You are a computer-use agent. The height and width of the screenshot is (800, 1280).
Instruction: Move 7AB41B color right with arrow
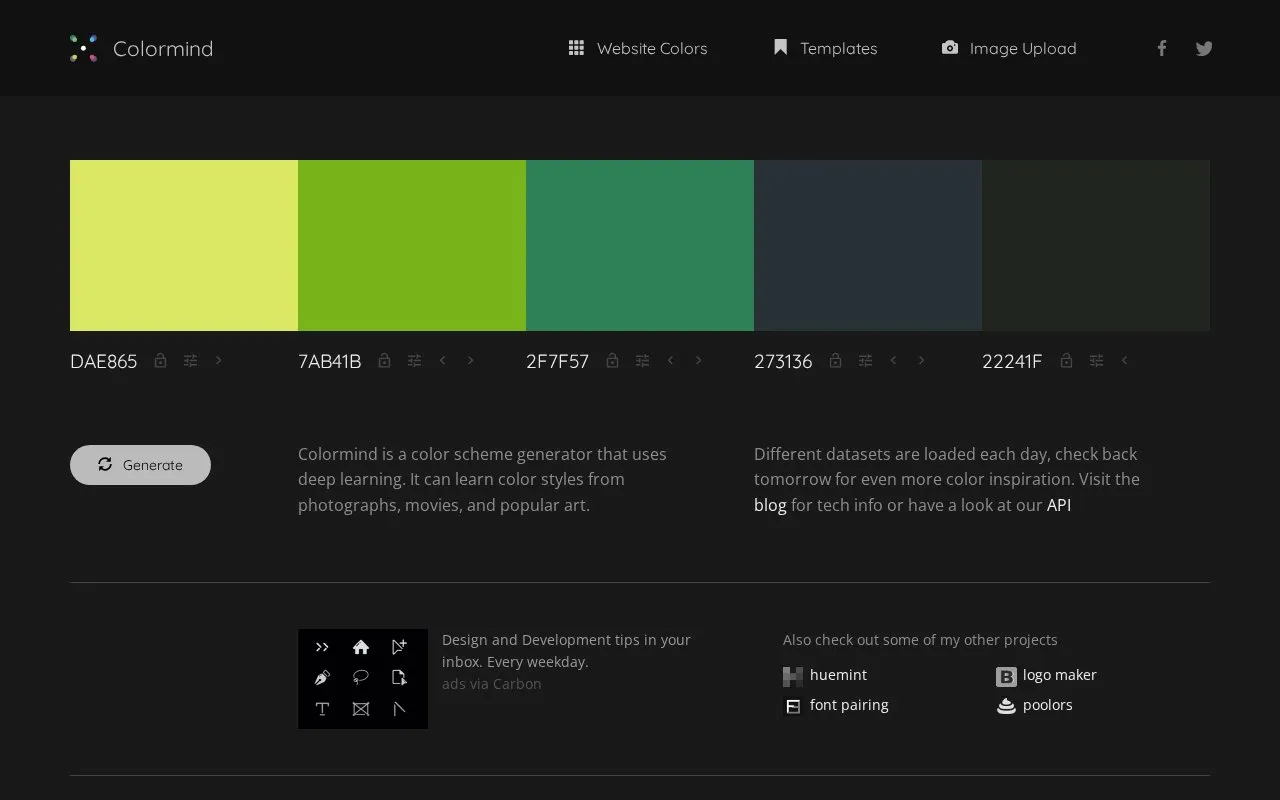pos(471,360)
